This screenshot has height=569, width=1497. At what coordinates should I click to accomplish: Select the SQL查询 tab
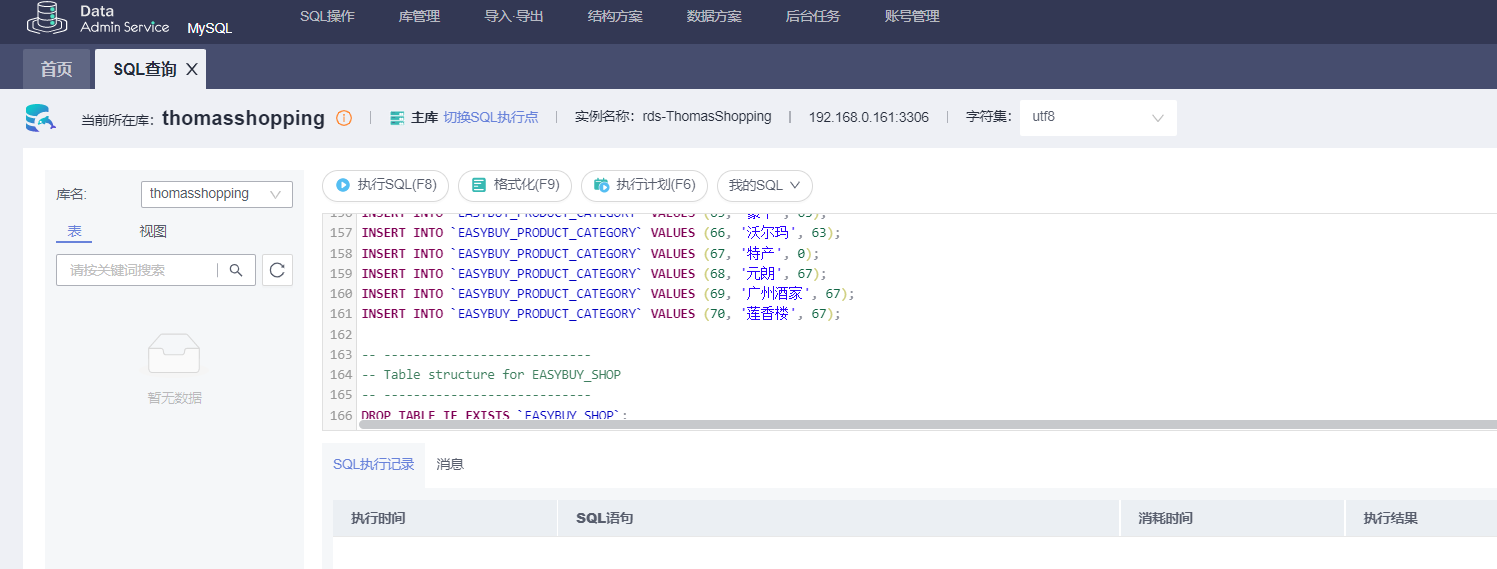click(x=145, y=69)
